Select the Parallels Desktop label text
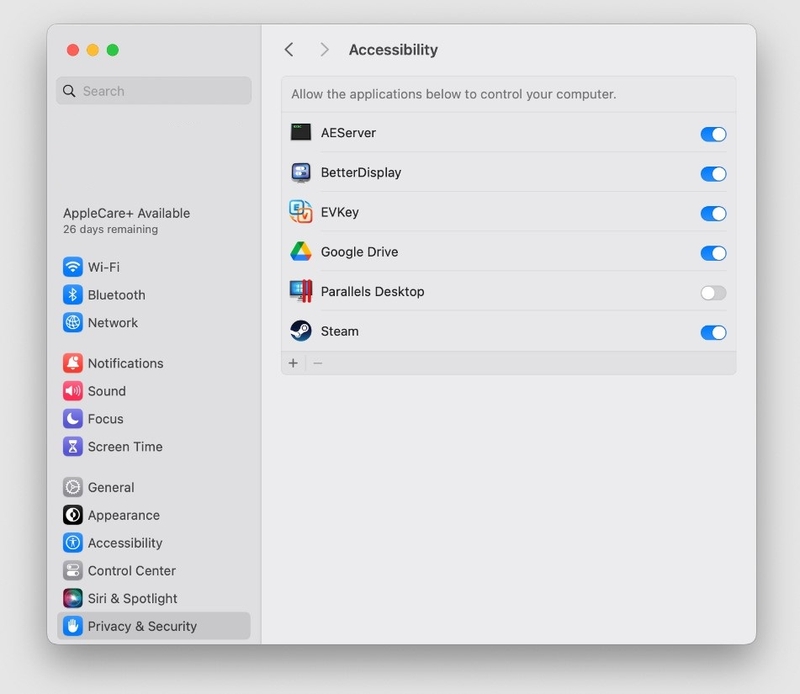800x694 pixels. [x=372, y=291]
